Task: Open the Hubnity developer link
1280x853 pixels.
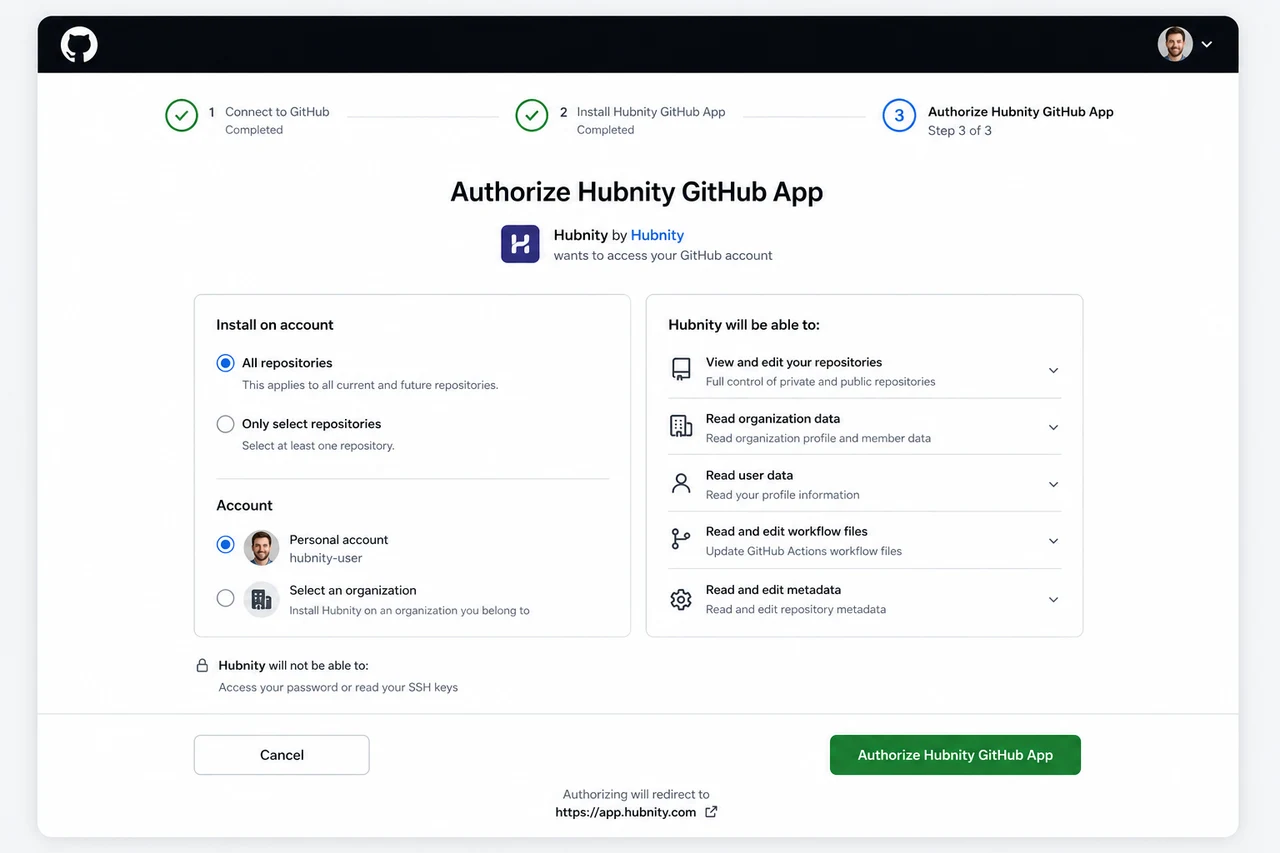Action: pos(657,235)
